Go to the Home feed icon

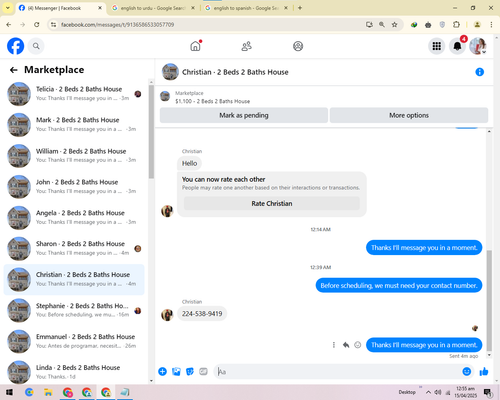[196, 46]
